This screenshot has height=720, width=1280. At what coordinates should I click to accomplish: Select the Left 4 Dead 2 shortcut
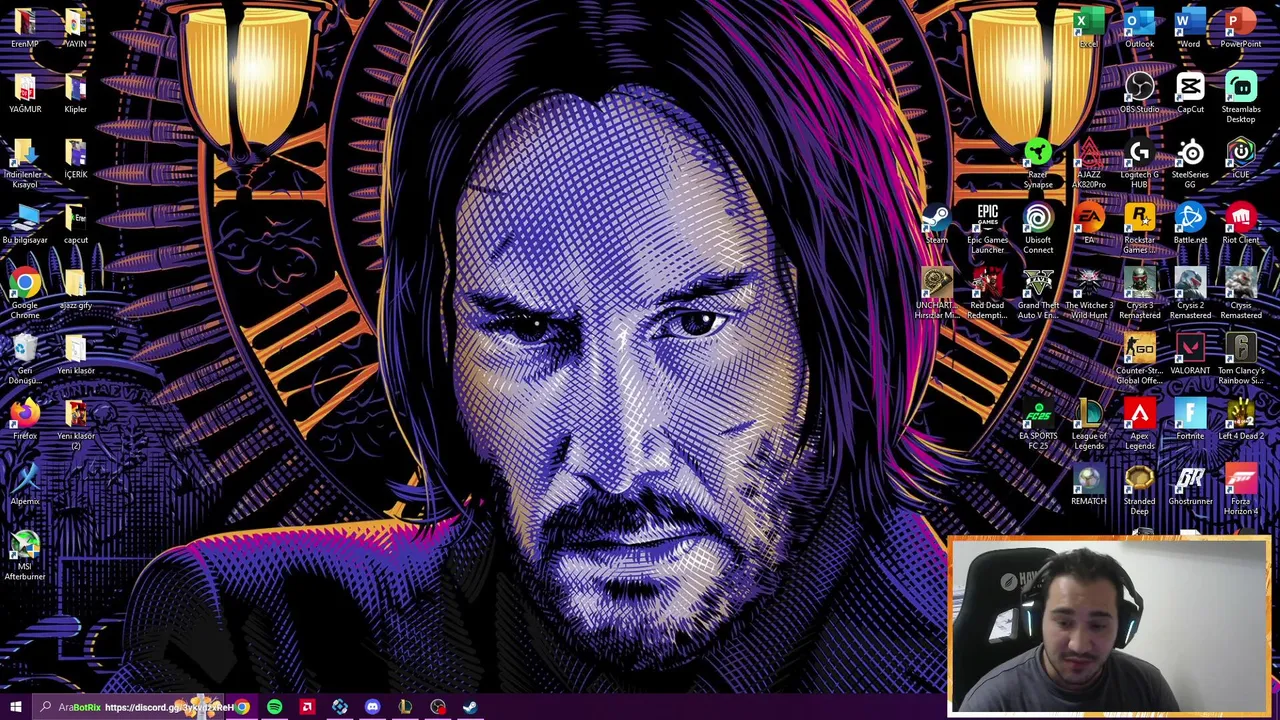coord(1240,420)
